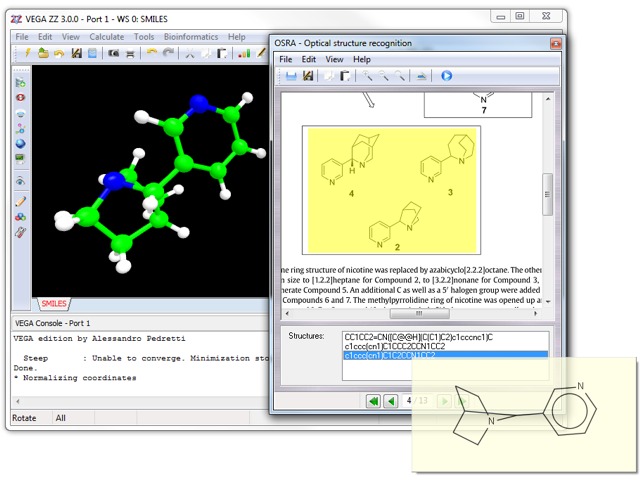Click the top sidebar icon with green plus
Viewport: 640px width, 480px height.
coord(20,83)
